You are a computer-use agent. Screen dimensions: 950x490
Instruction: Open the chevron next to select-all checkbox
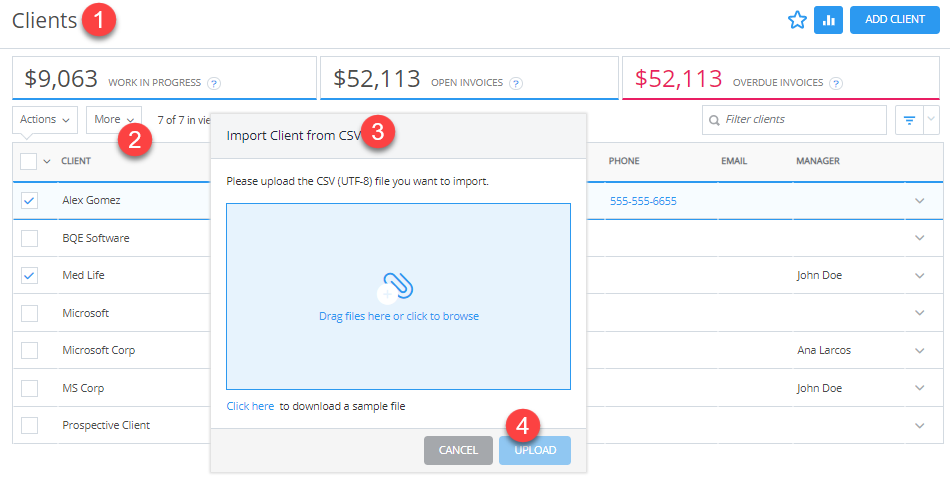tap(47, 162)
